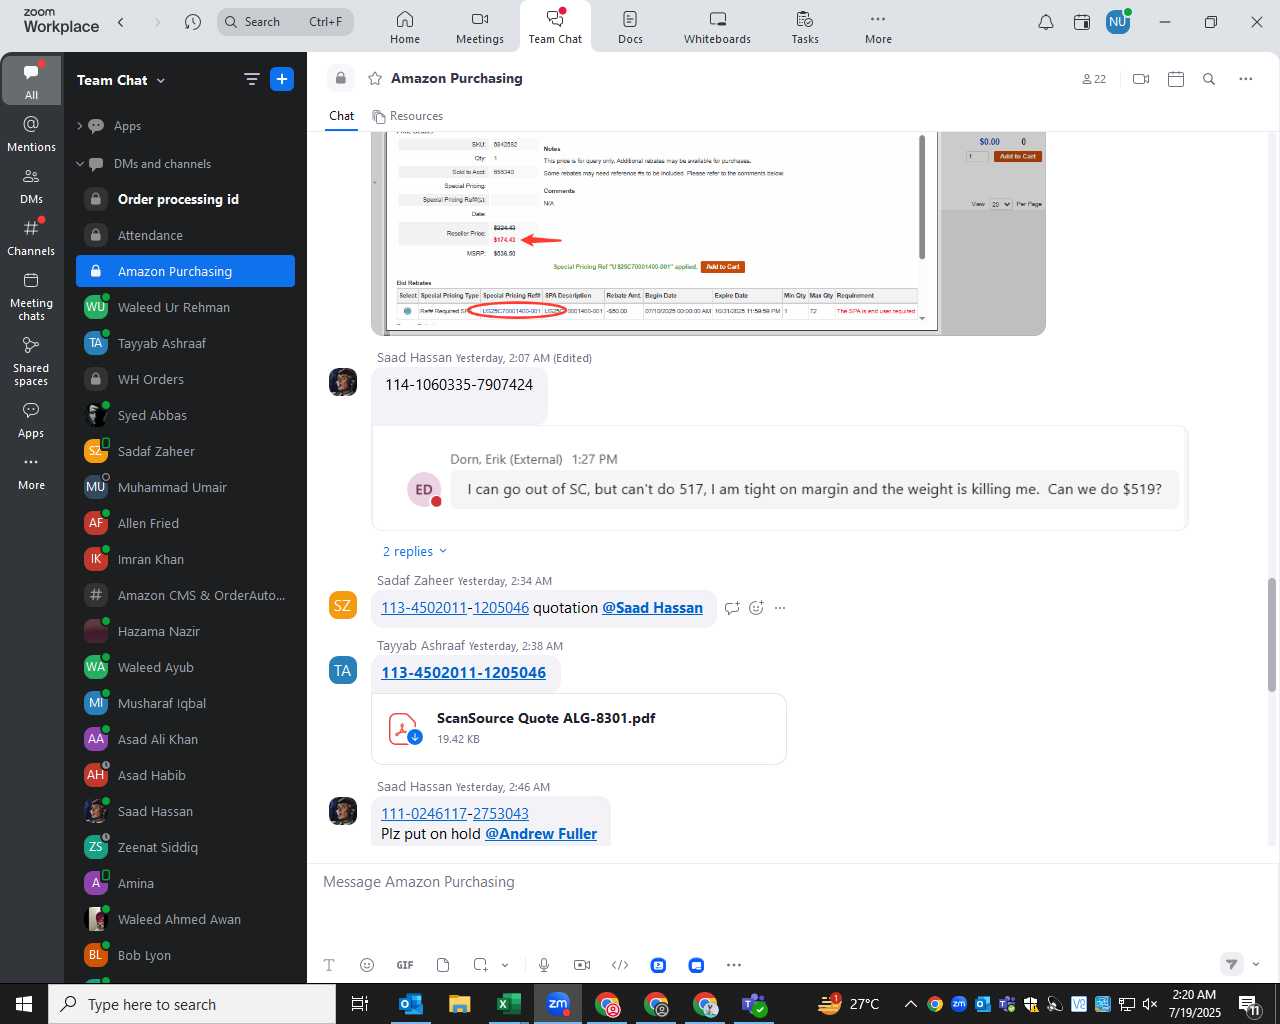This screenshot has height=1024, width=1280.
Task: Open the shared pricing screenshot image
Action: coord(708,232)
